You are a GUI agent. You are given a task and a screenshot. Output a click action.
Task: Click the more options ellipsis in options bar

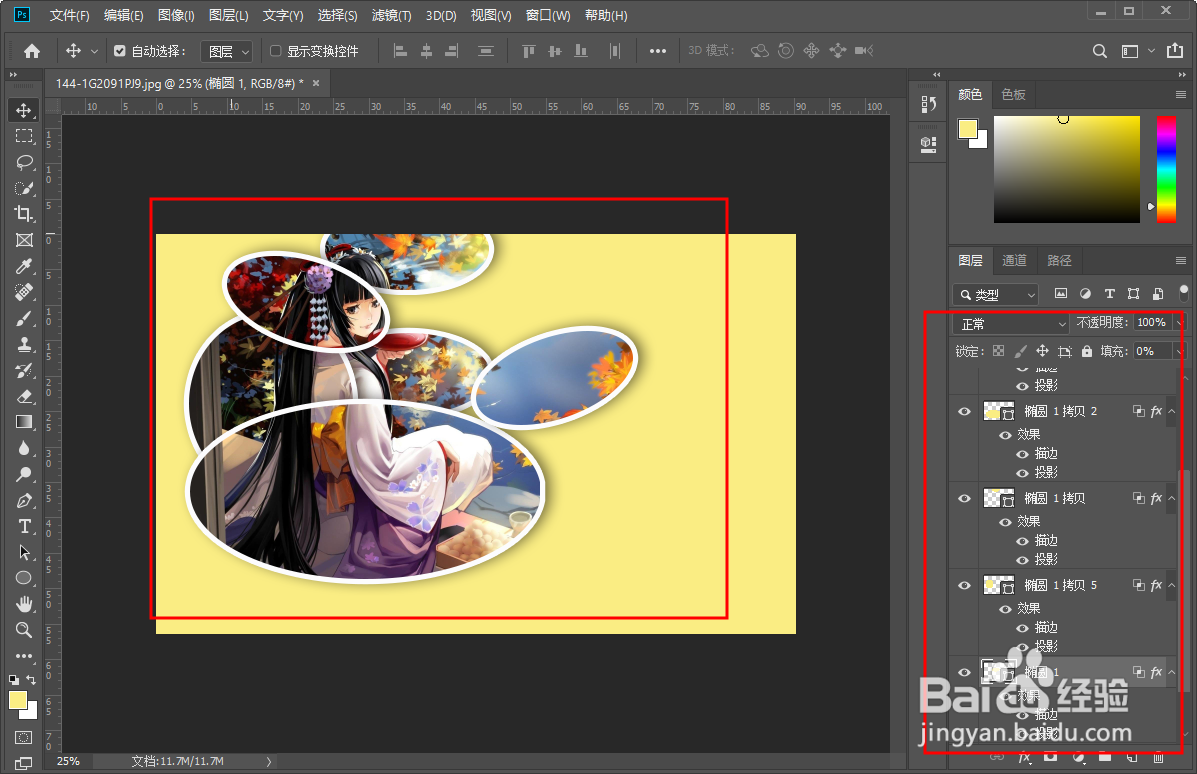(x=657, y=51)
